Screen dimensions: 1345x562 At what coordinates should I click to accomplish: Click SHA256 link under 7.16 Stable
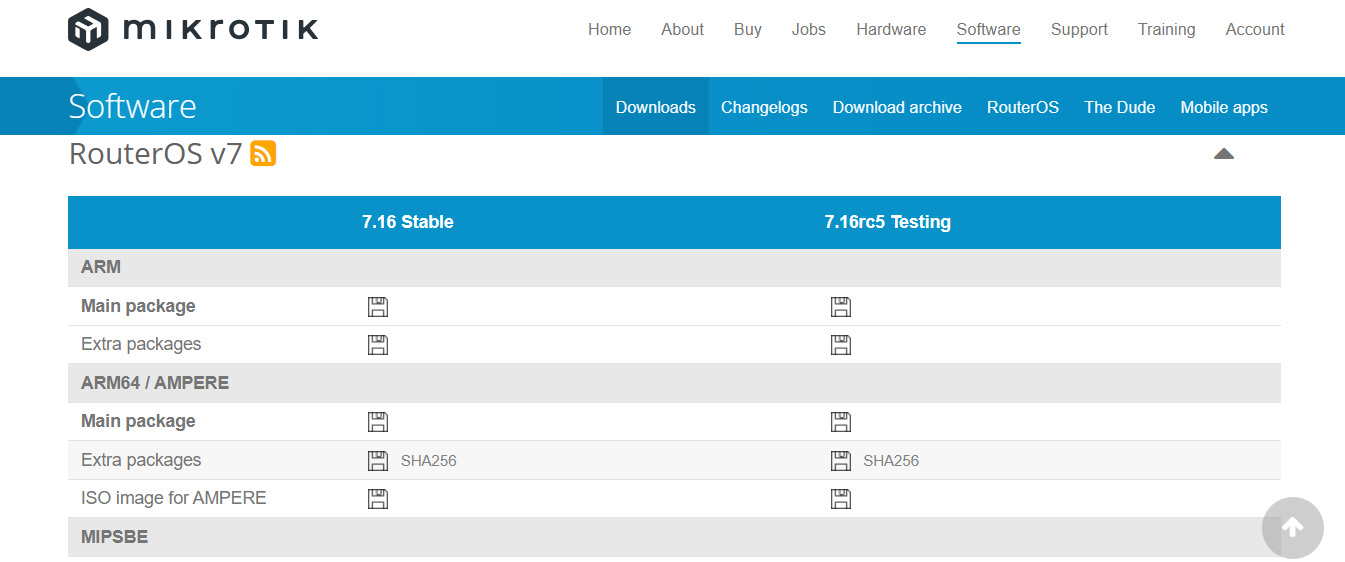(x=428, y=461)
